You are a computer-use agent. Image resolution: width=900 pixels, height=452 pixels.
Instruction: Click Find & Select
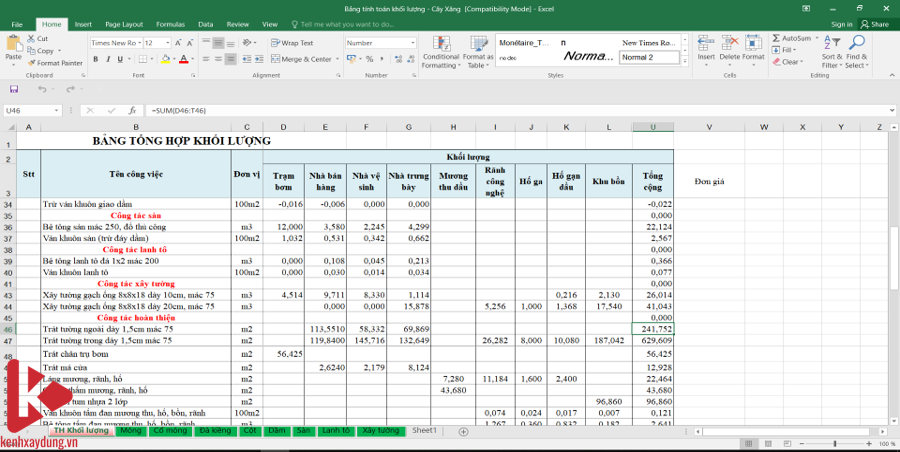tap(857, 52)
